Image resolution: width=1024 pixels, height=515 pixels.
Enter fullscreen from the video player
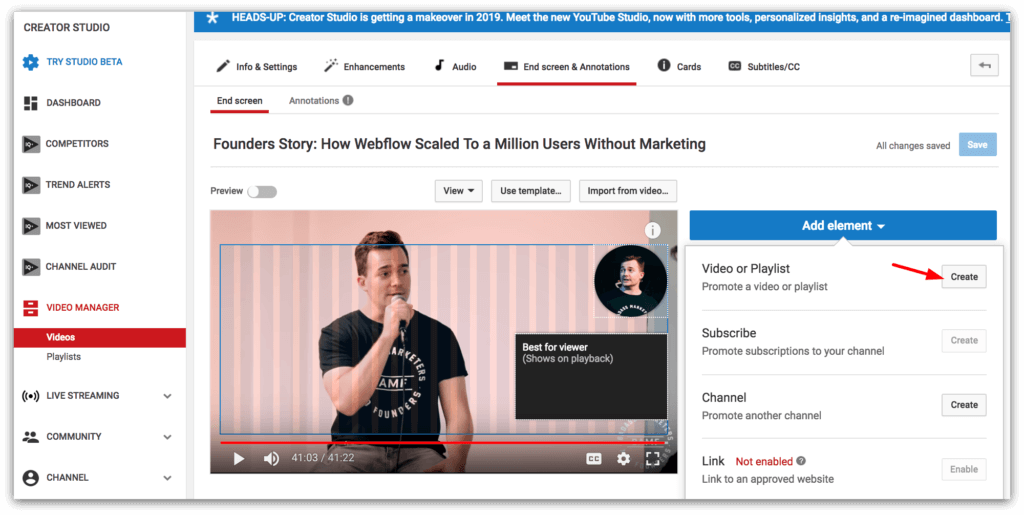pyautogui.click(x=652, y=459)
